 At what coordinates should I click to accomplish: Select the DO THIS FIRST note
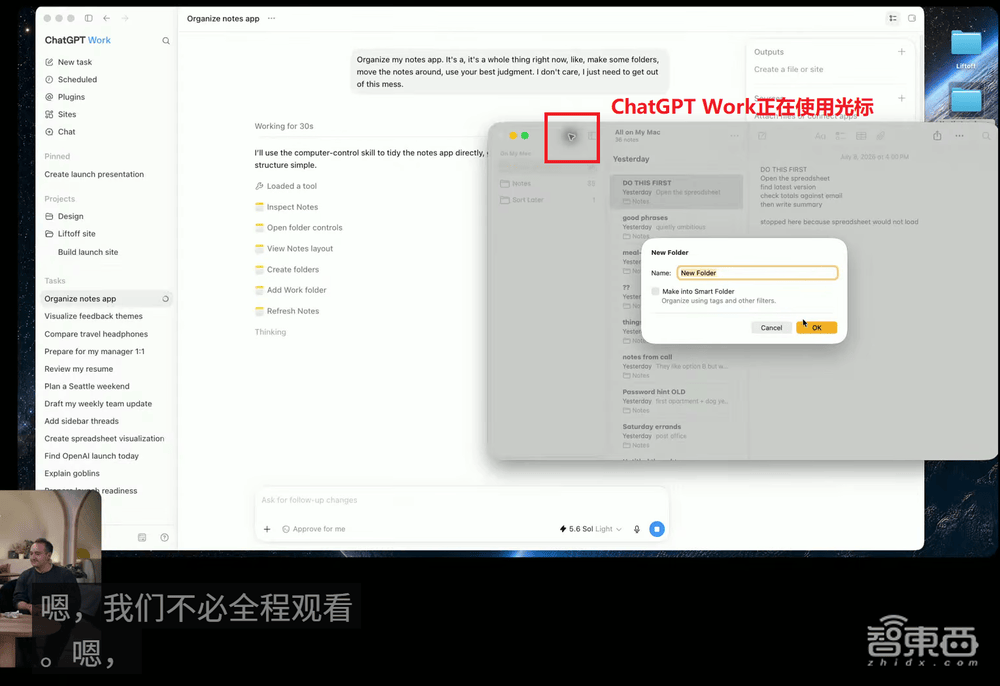[x=677, y=192]
